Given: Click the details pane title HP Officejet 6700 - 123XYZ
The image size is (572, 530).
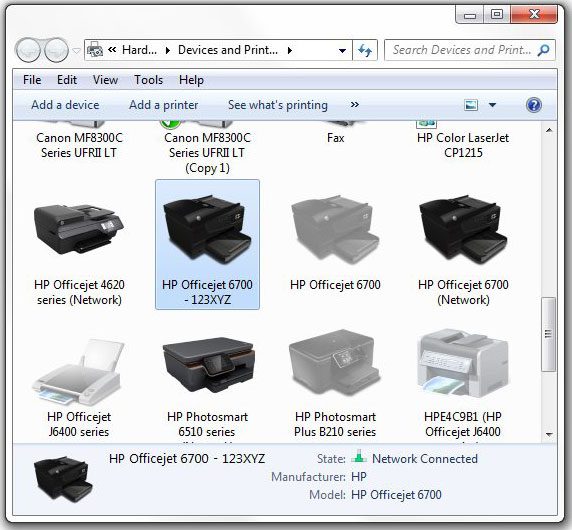Looking at the screenshot, I should [187, 459].
